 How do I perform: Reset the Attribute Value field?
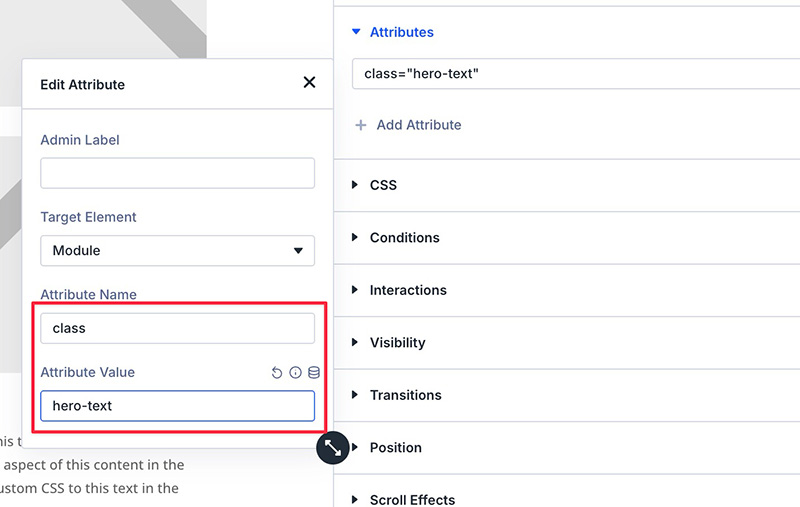[x=277, y=373]
